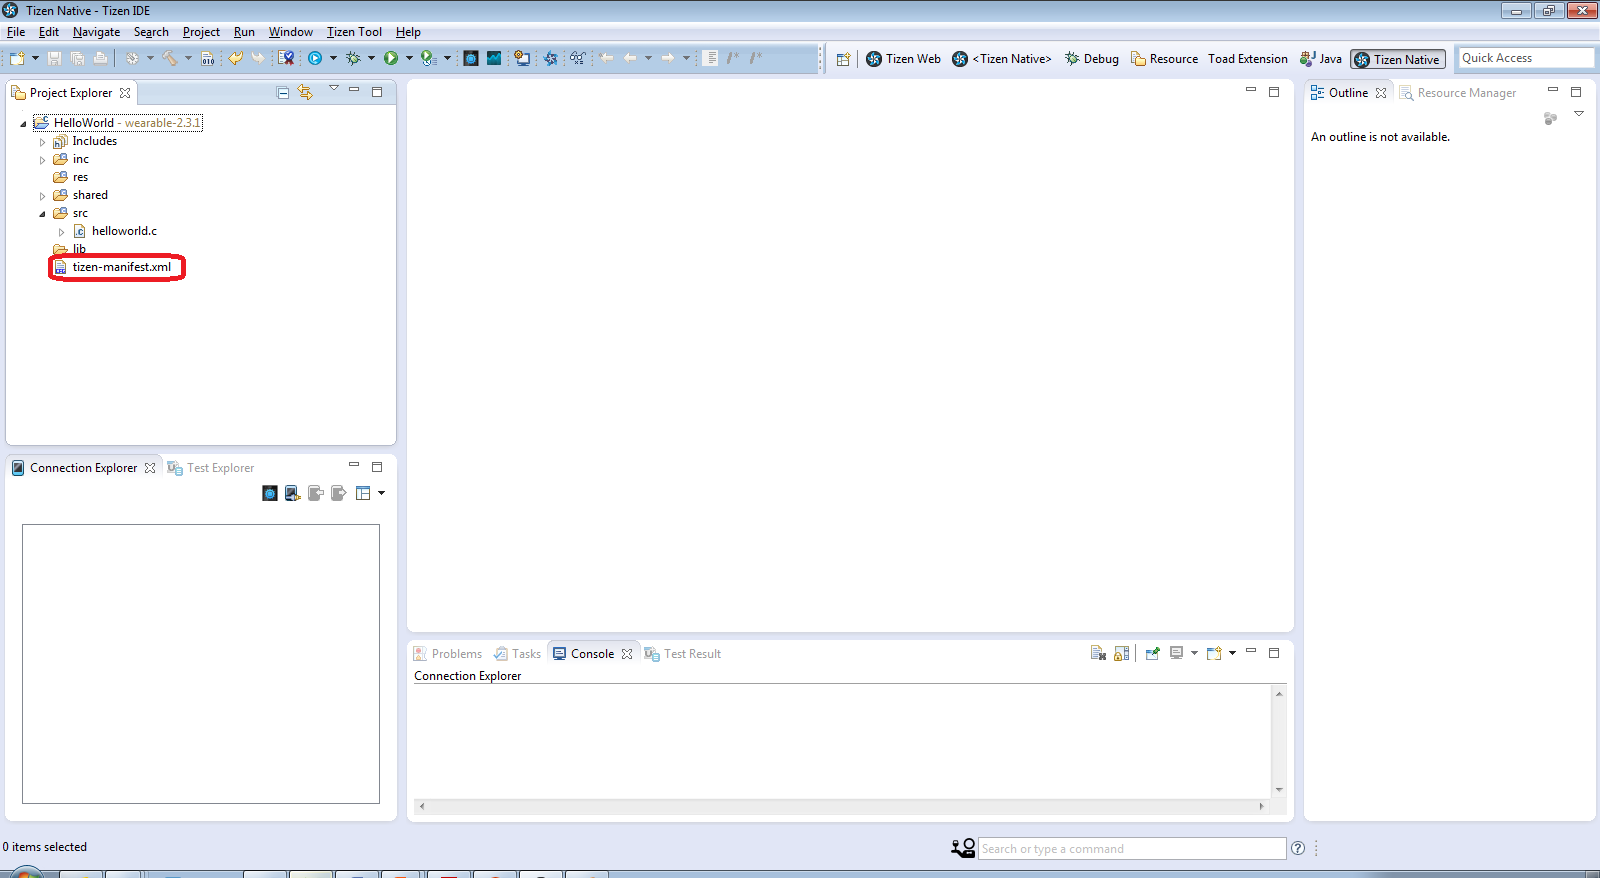Switch to Debug perspective

(x=1092, y=59)
